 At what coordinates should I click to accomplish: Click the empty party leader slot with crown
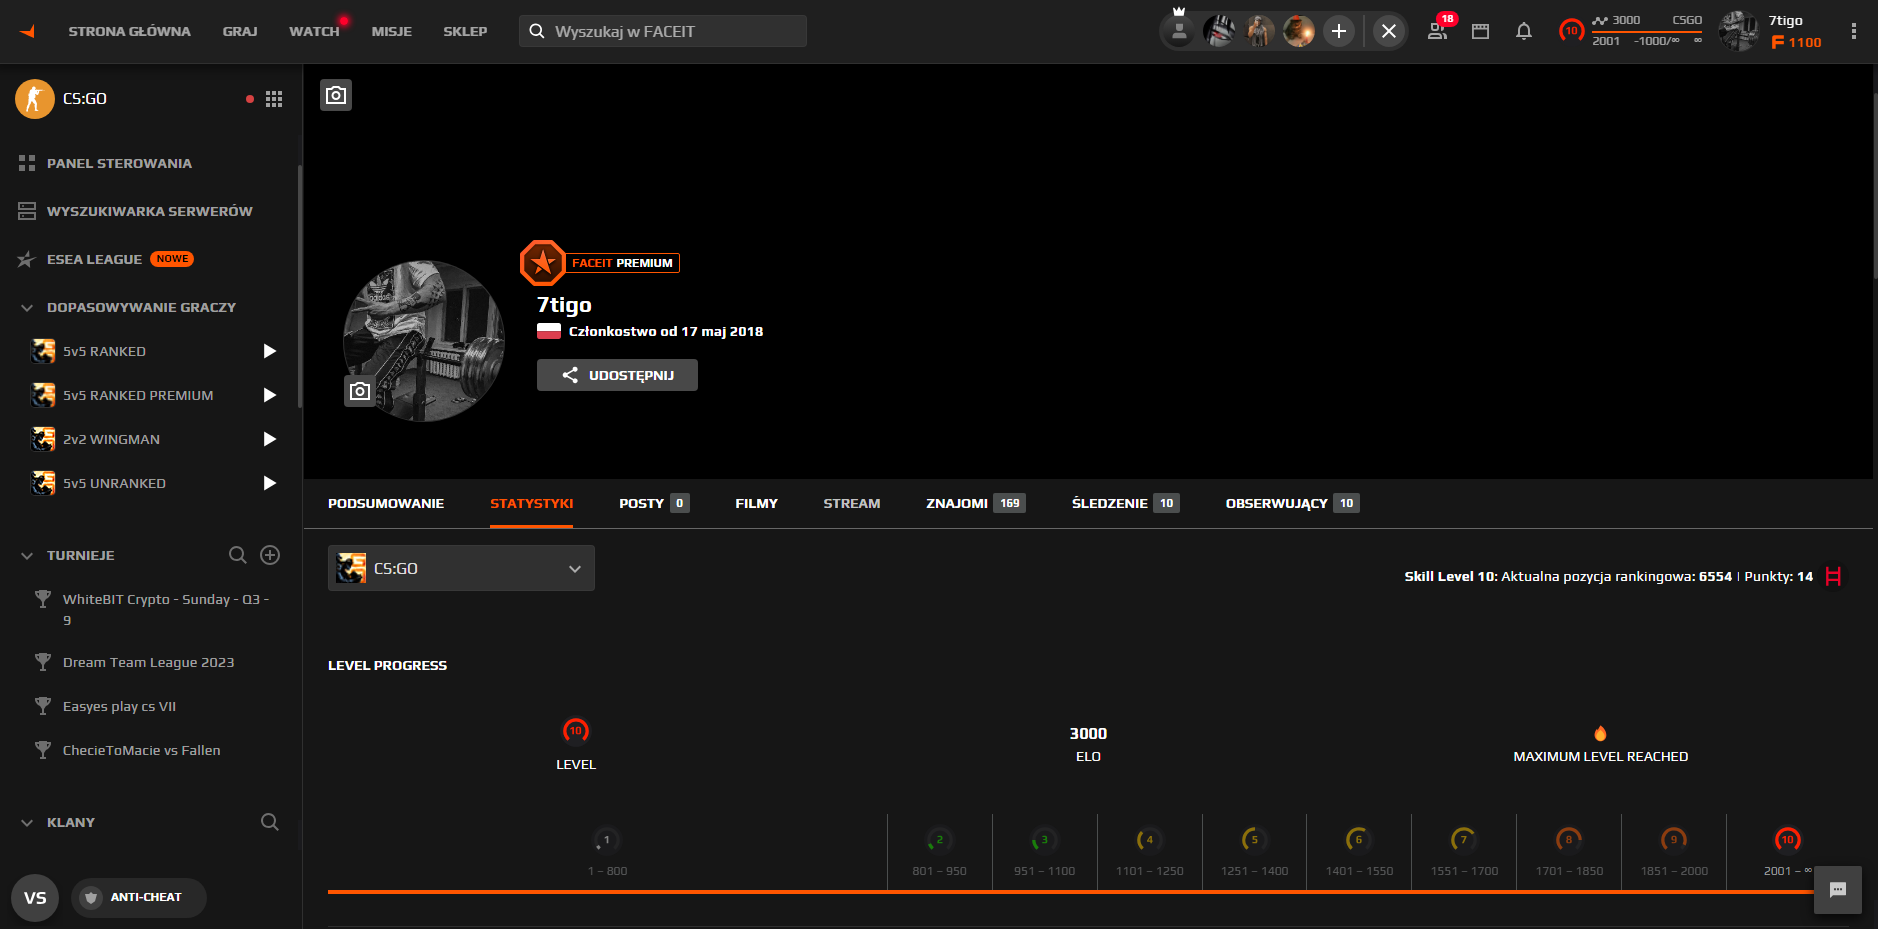point(1179,30)
